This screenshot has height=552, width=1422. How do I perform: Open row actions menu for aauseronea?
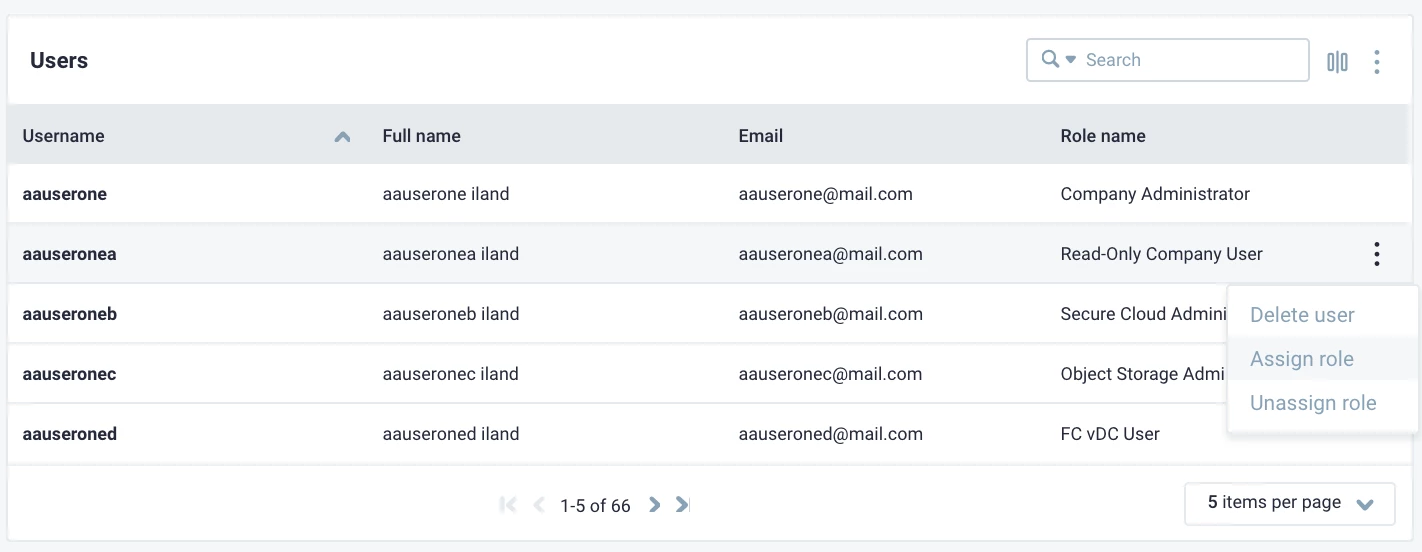1377,254
